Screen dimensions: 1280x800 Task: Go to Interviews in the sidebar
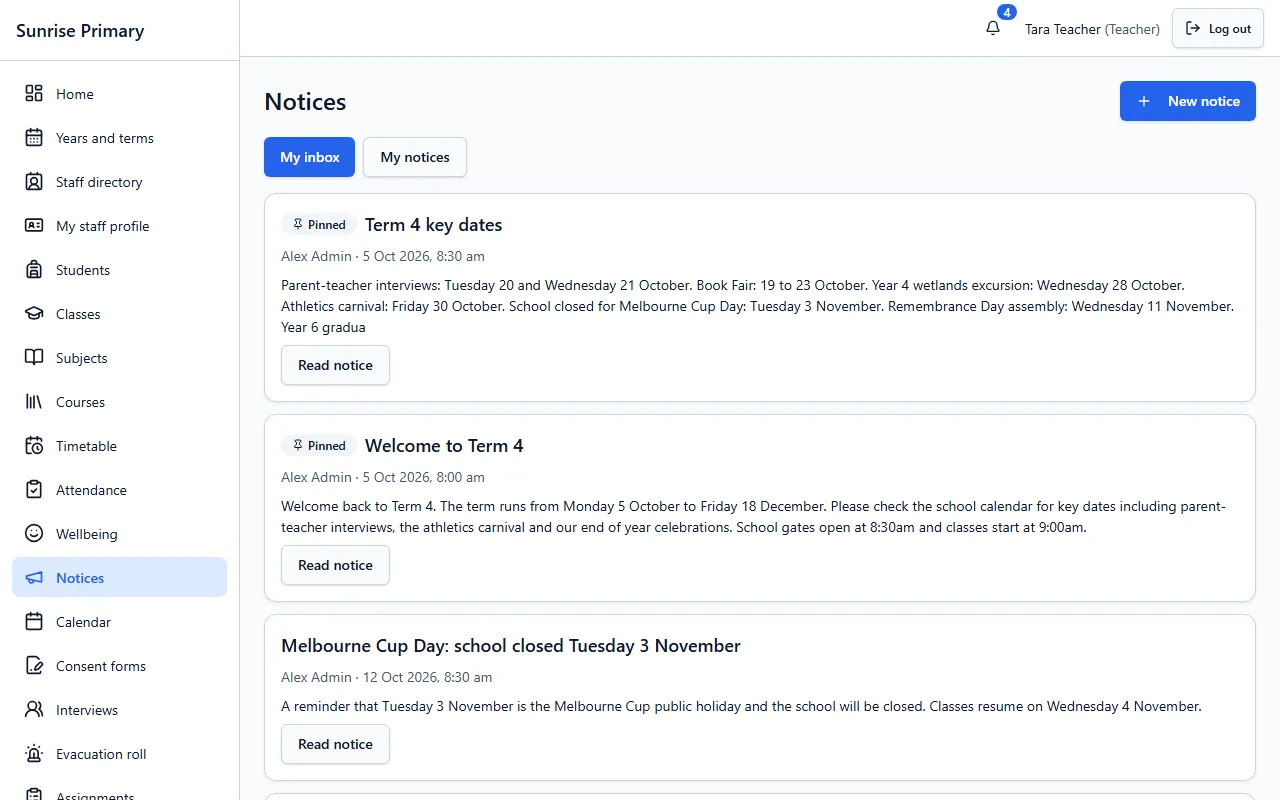(120, 710)
